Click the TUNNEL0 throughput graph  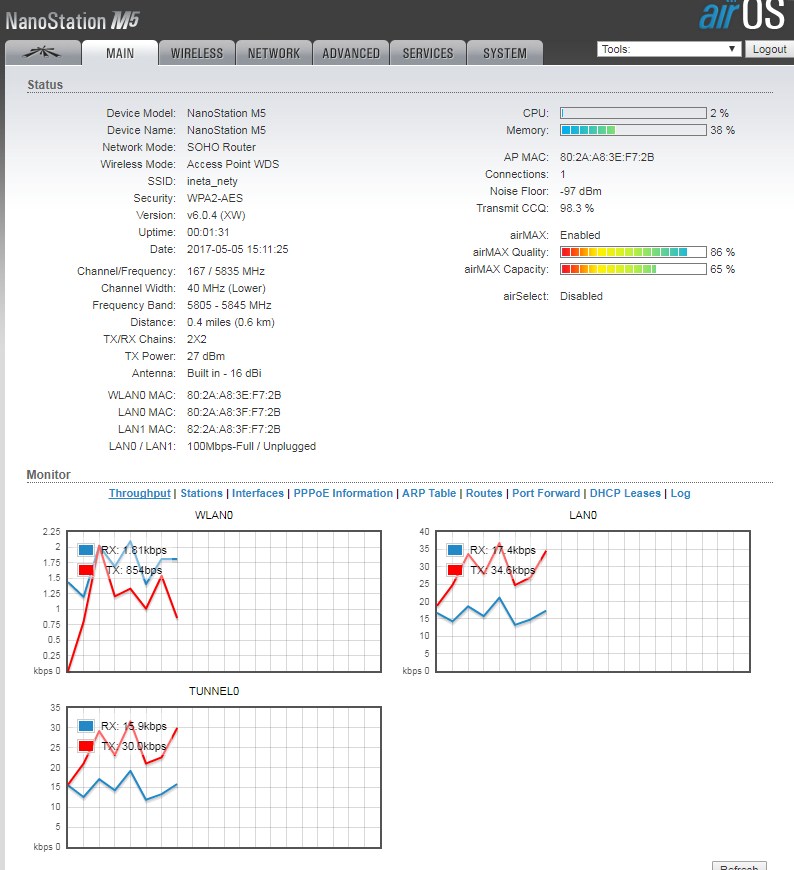coord(224,777)
